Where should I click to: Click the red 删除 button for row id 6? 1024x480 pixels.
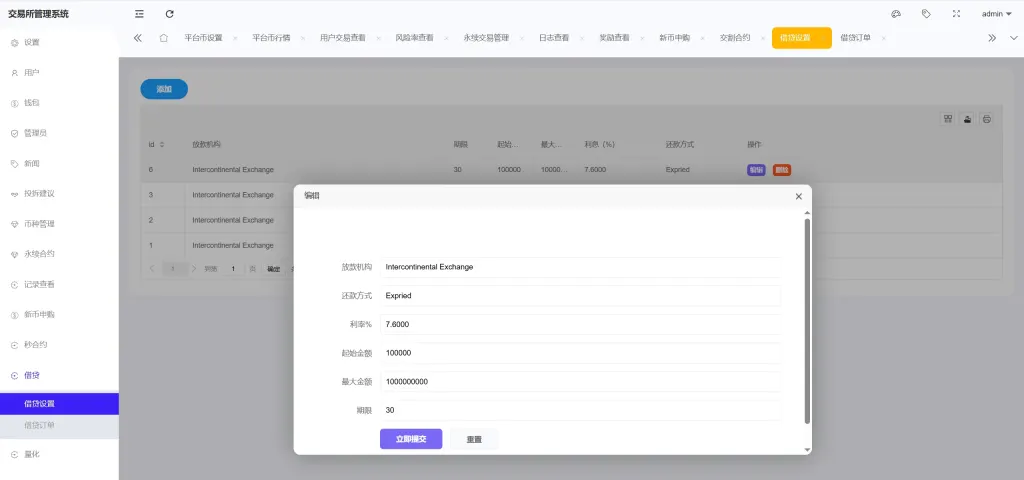(782, 170)
